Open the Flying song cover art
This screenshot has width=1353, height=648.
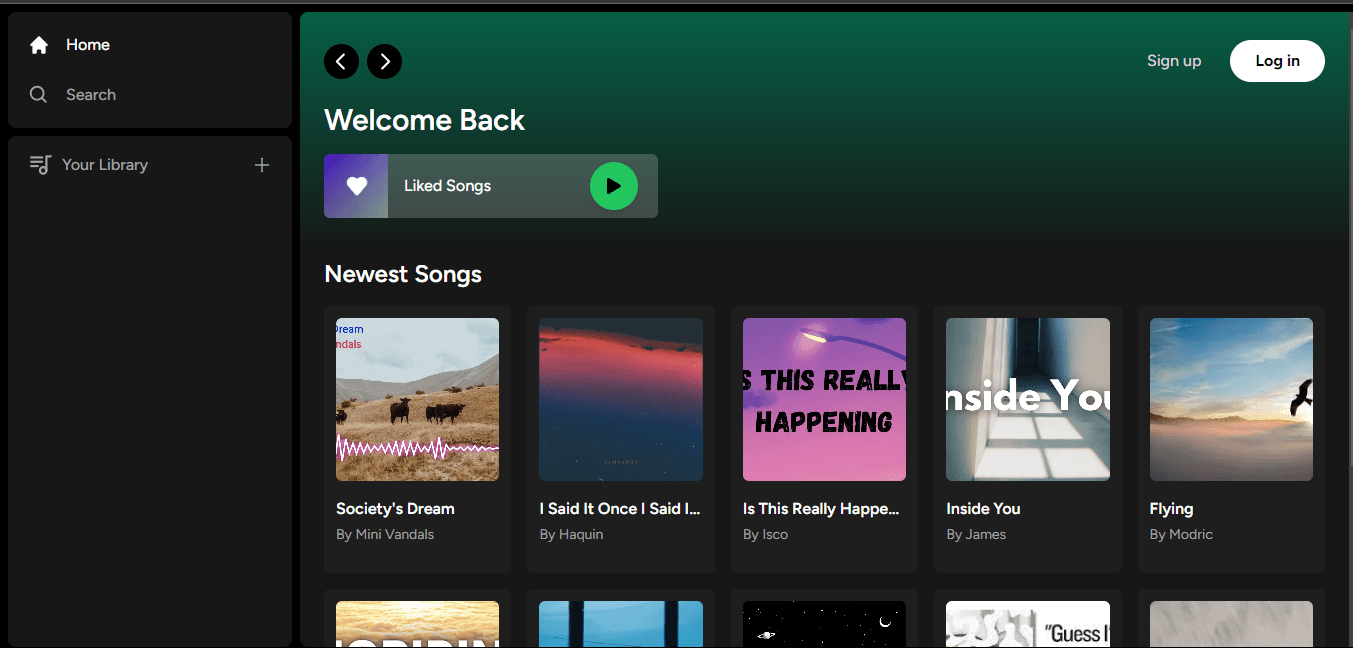[1231, 400]
